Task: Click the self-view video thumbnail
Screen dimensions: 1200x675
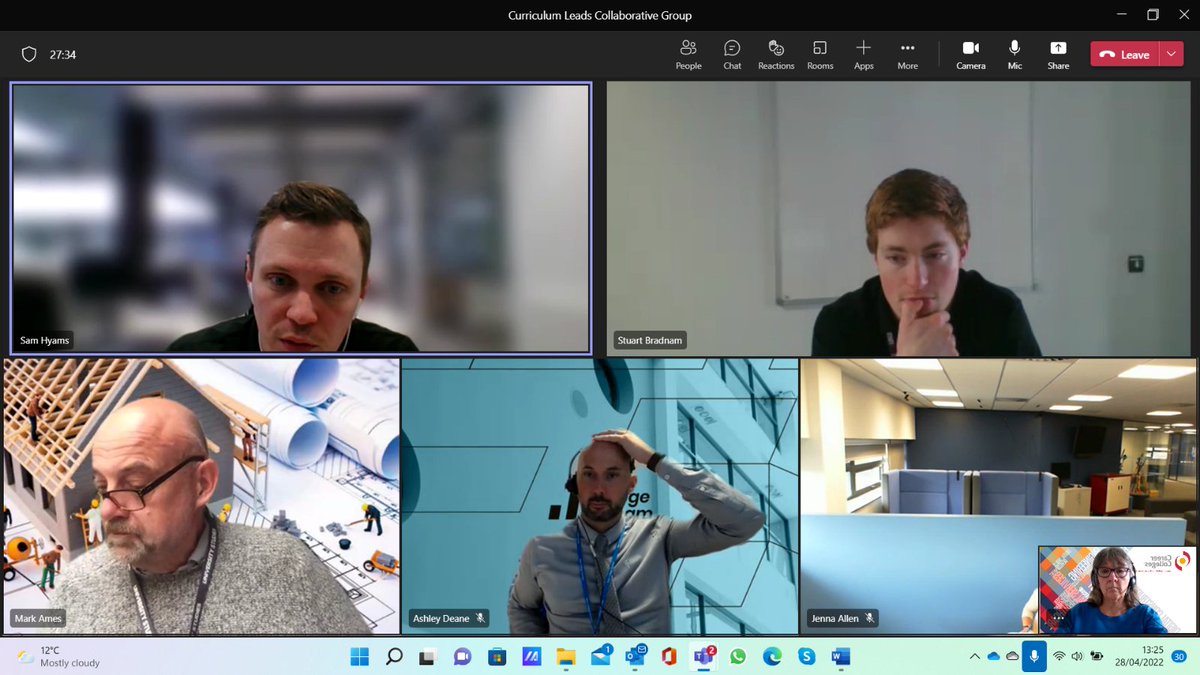Action: point(1117,589)
